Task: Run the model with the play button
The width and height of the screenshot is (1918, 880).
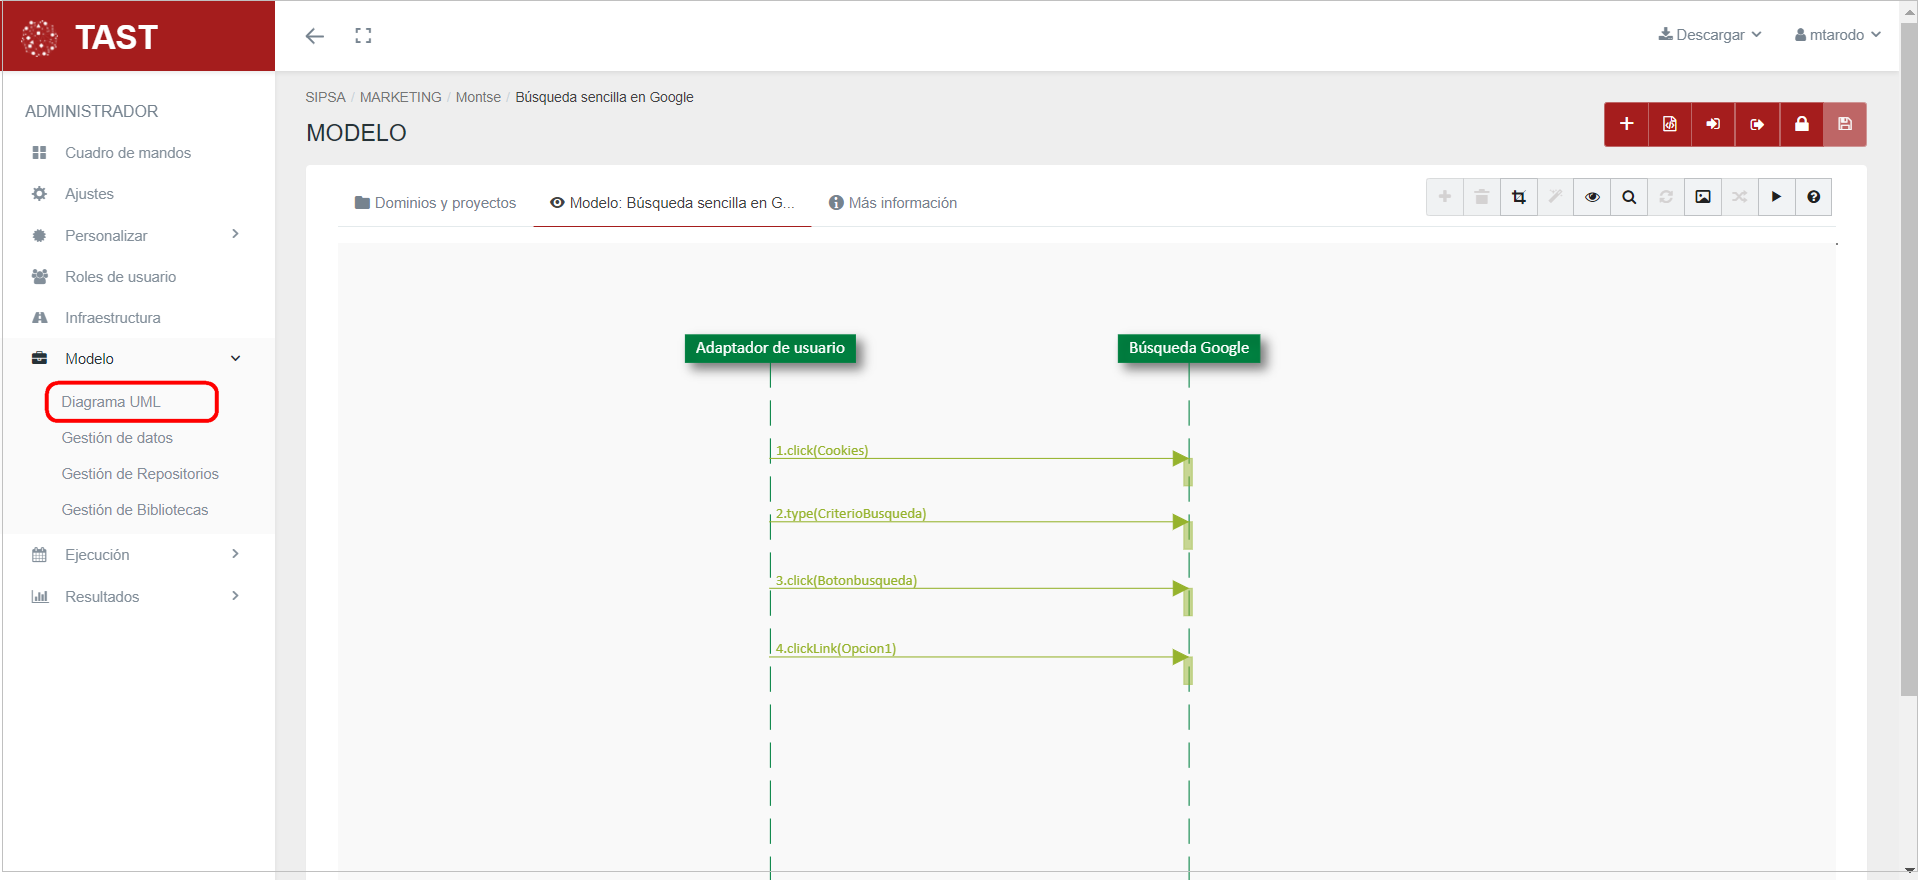Action: point(1776,197)
